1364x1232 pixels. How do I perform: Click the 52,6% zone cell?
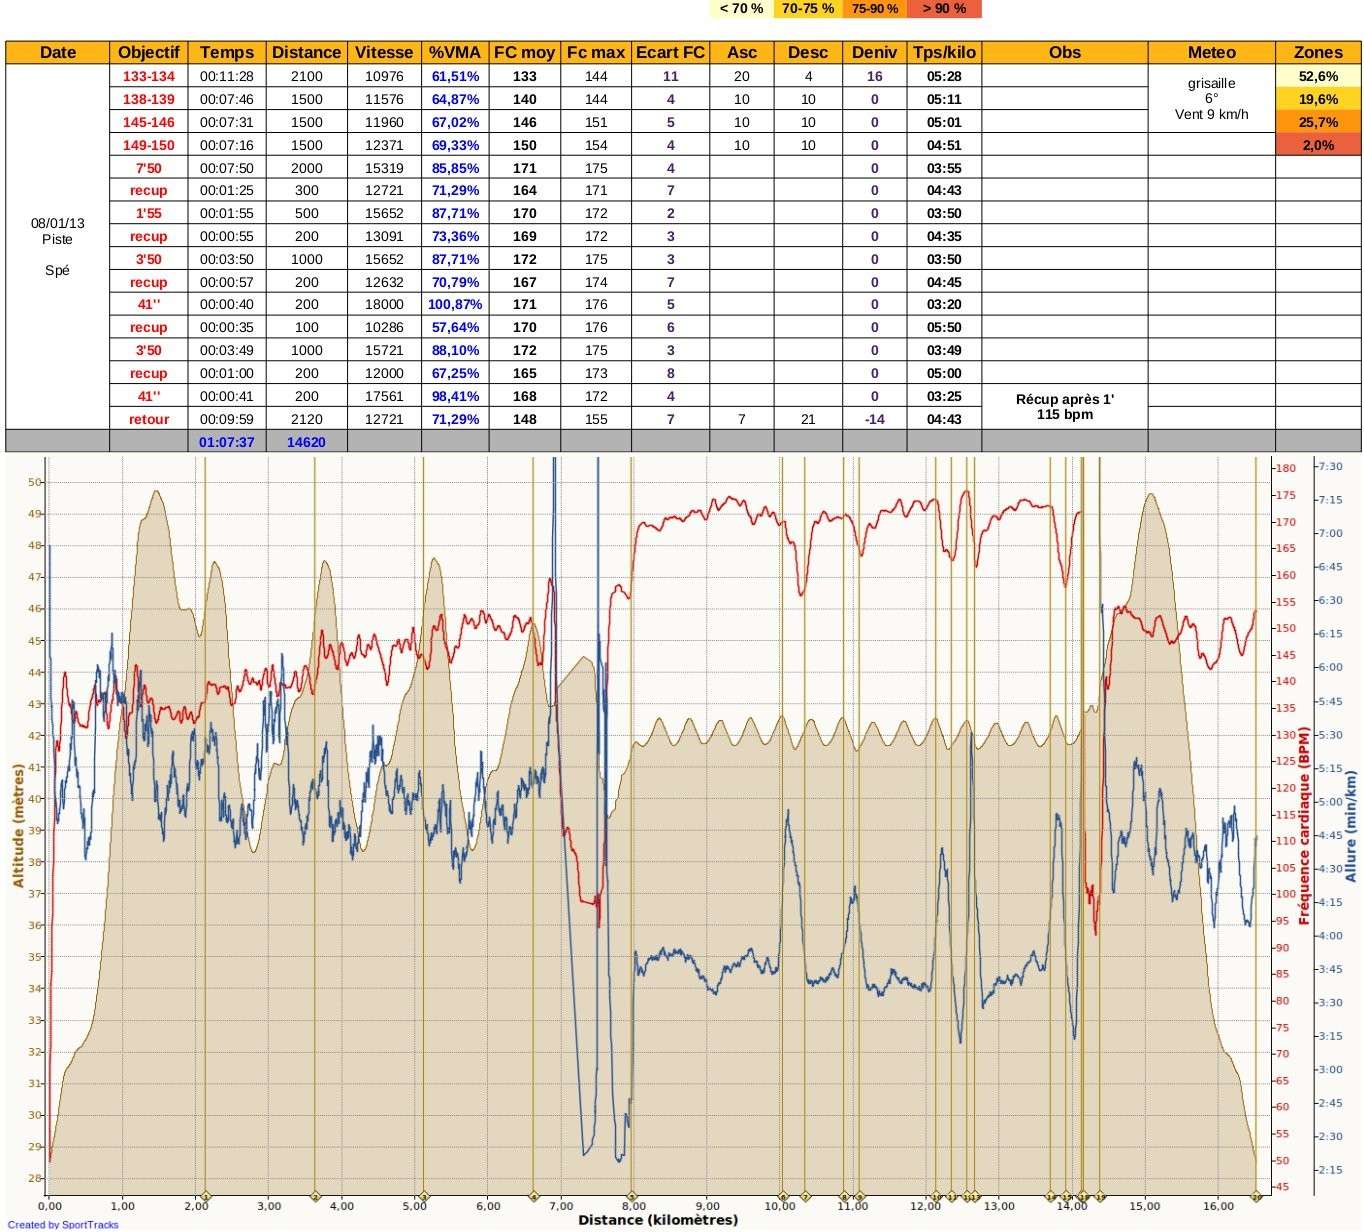click(1318, 76)
